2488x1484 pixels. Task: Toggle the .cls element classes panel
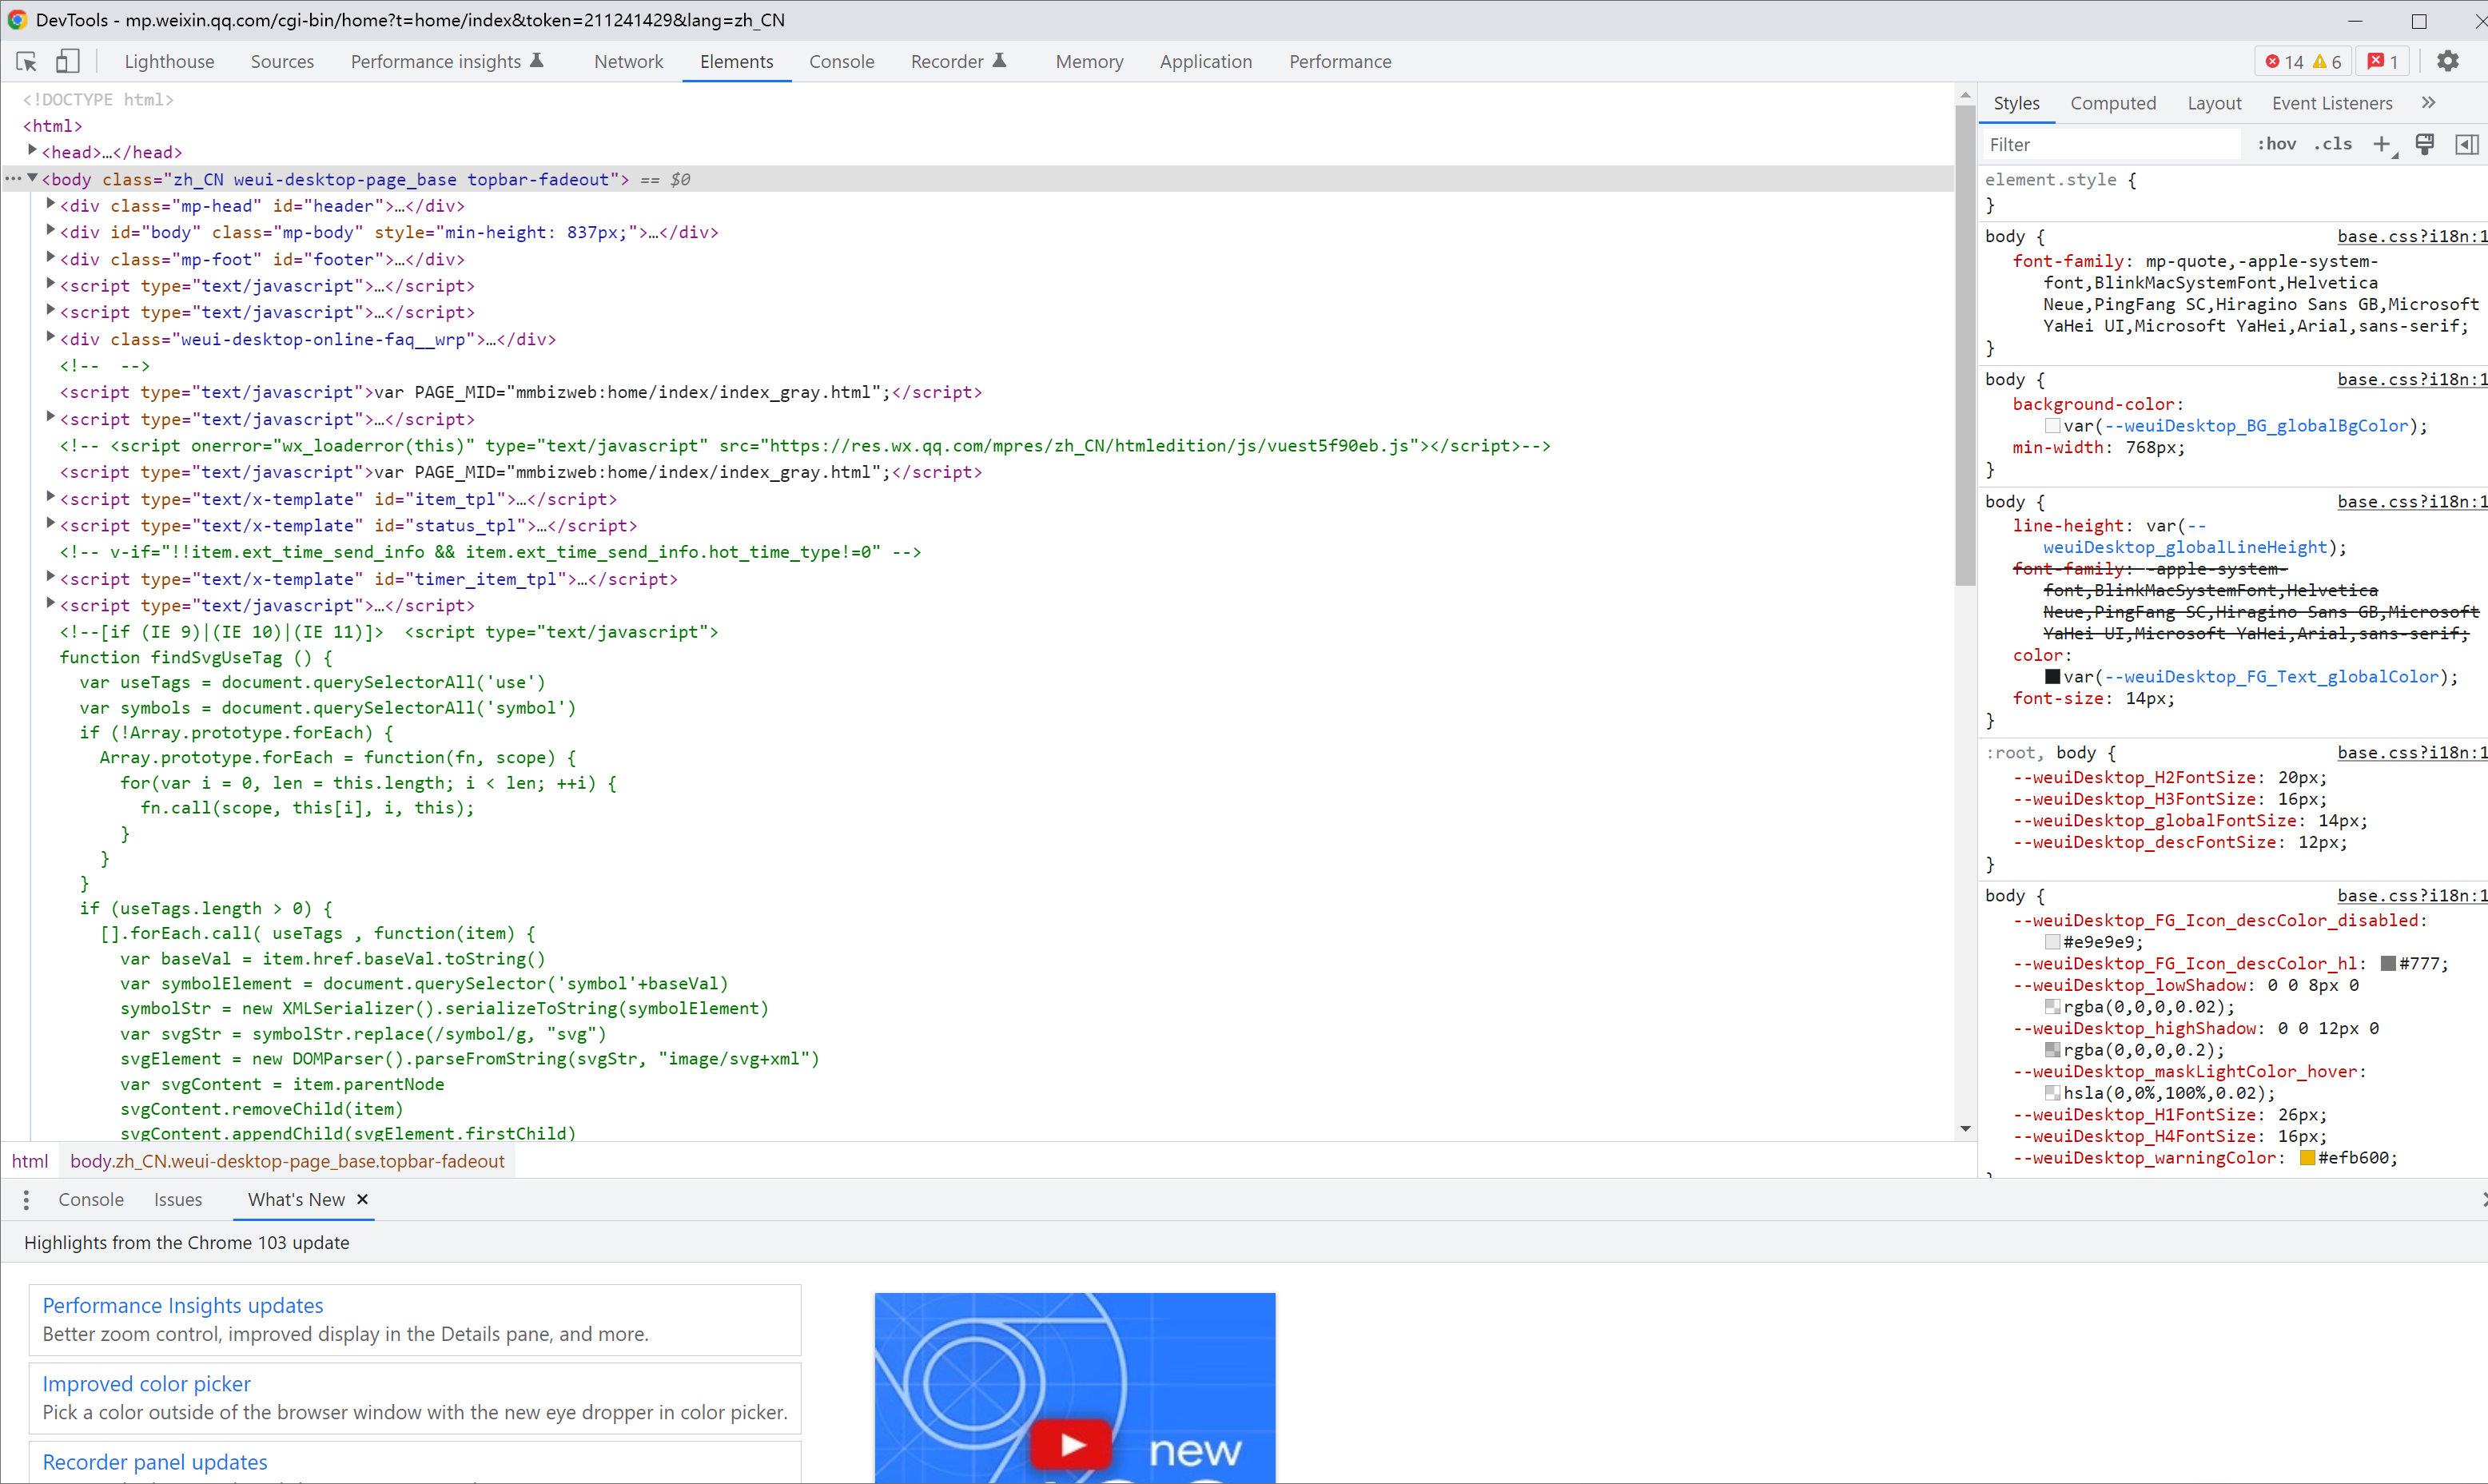(x=2333, y=145)
